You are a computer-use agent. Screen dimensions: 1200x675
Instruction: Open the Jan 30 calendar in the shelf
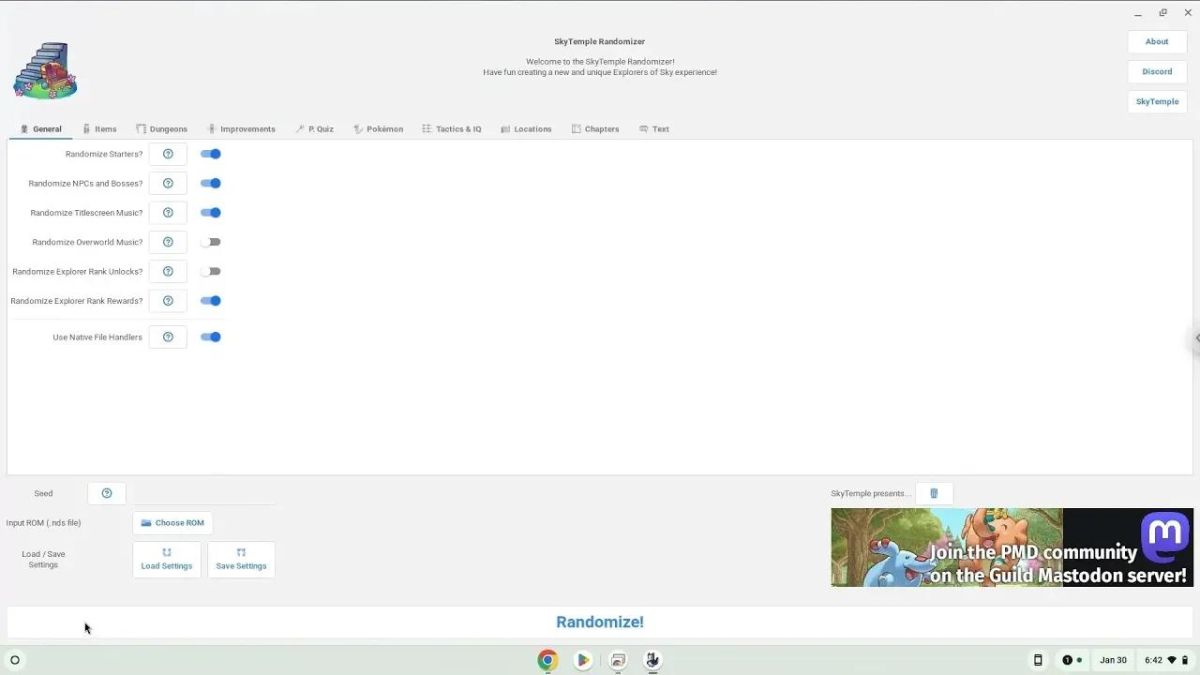coord(1113,660)
